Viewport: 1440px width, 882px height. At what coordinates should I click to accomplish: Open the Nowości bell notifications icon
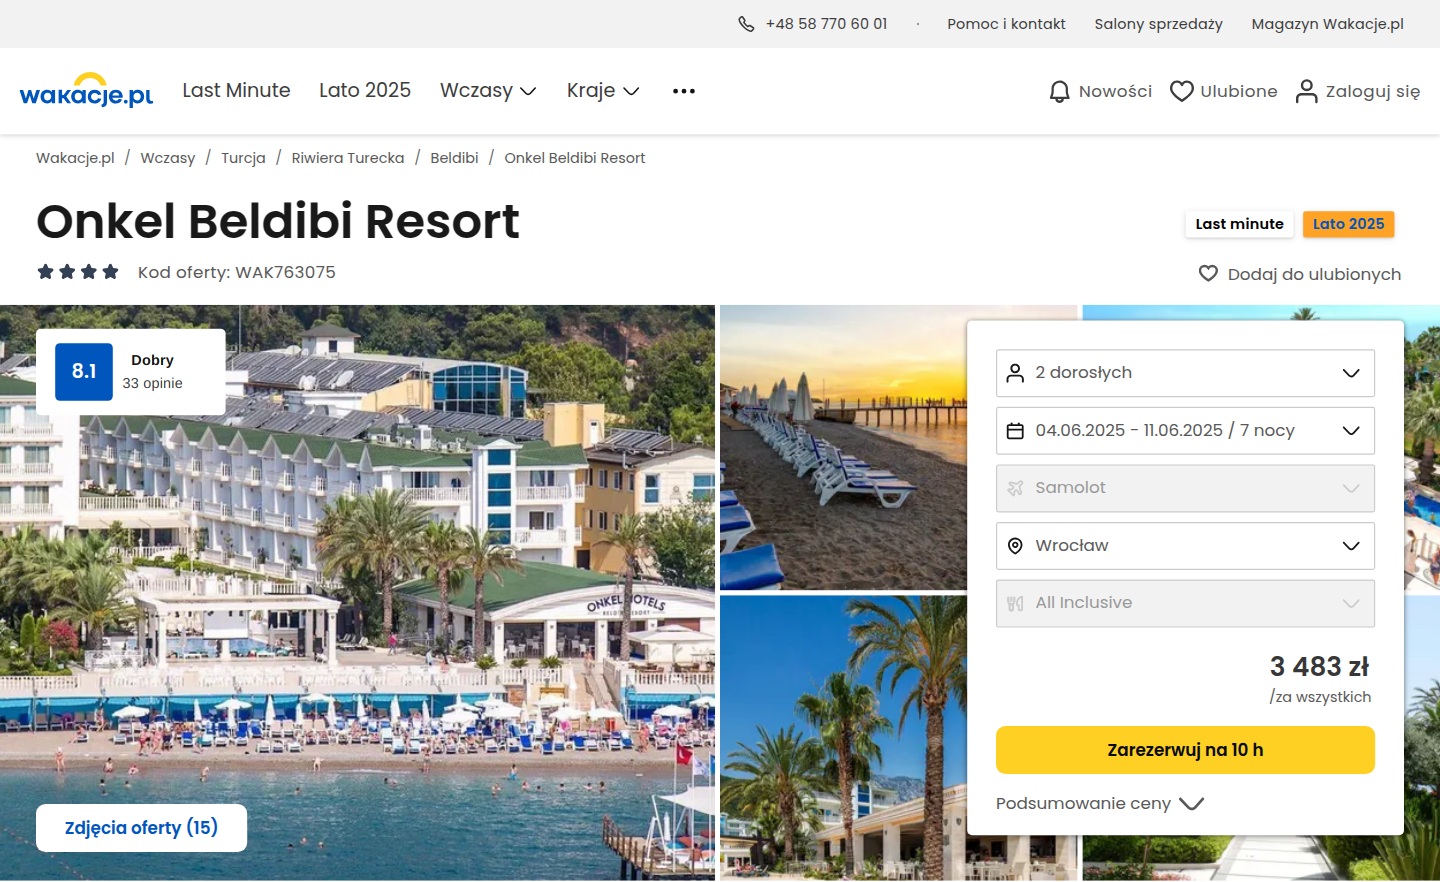(x=1059, y=91)
